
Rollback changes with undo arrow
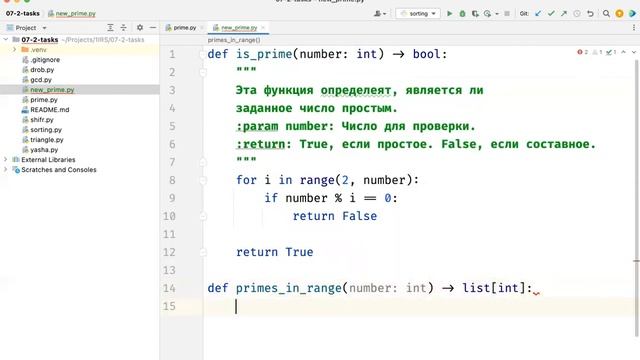(590, 13)
